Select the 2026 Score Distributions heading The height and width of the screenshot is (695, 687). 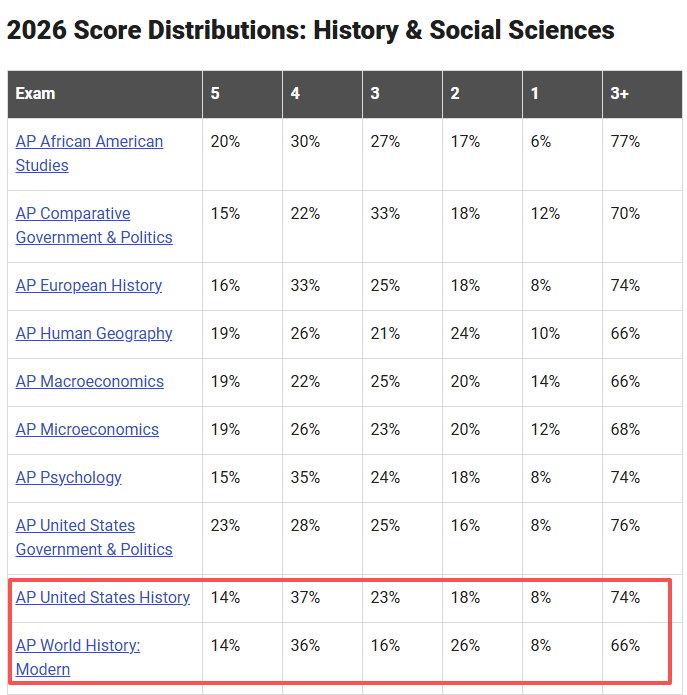311,30
